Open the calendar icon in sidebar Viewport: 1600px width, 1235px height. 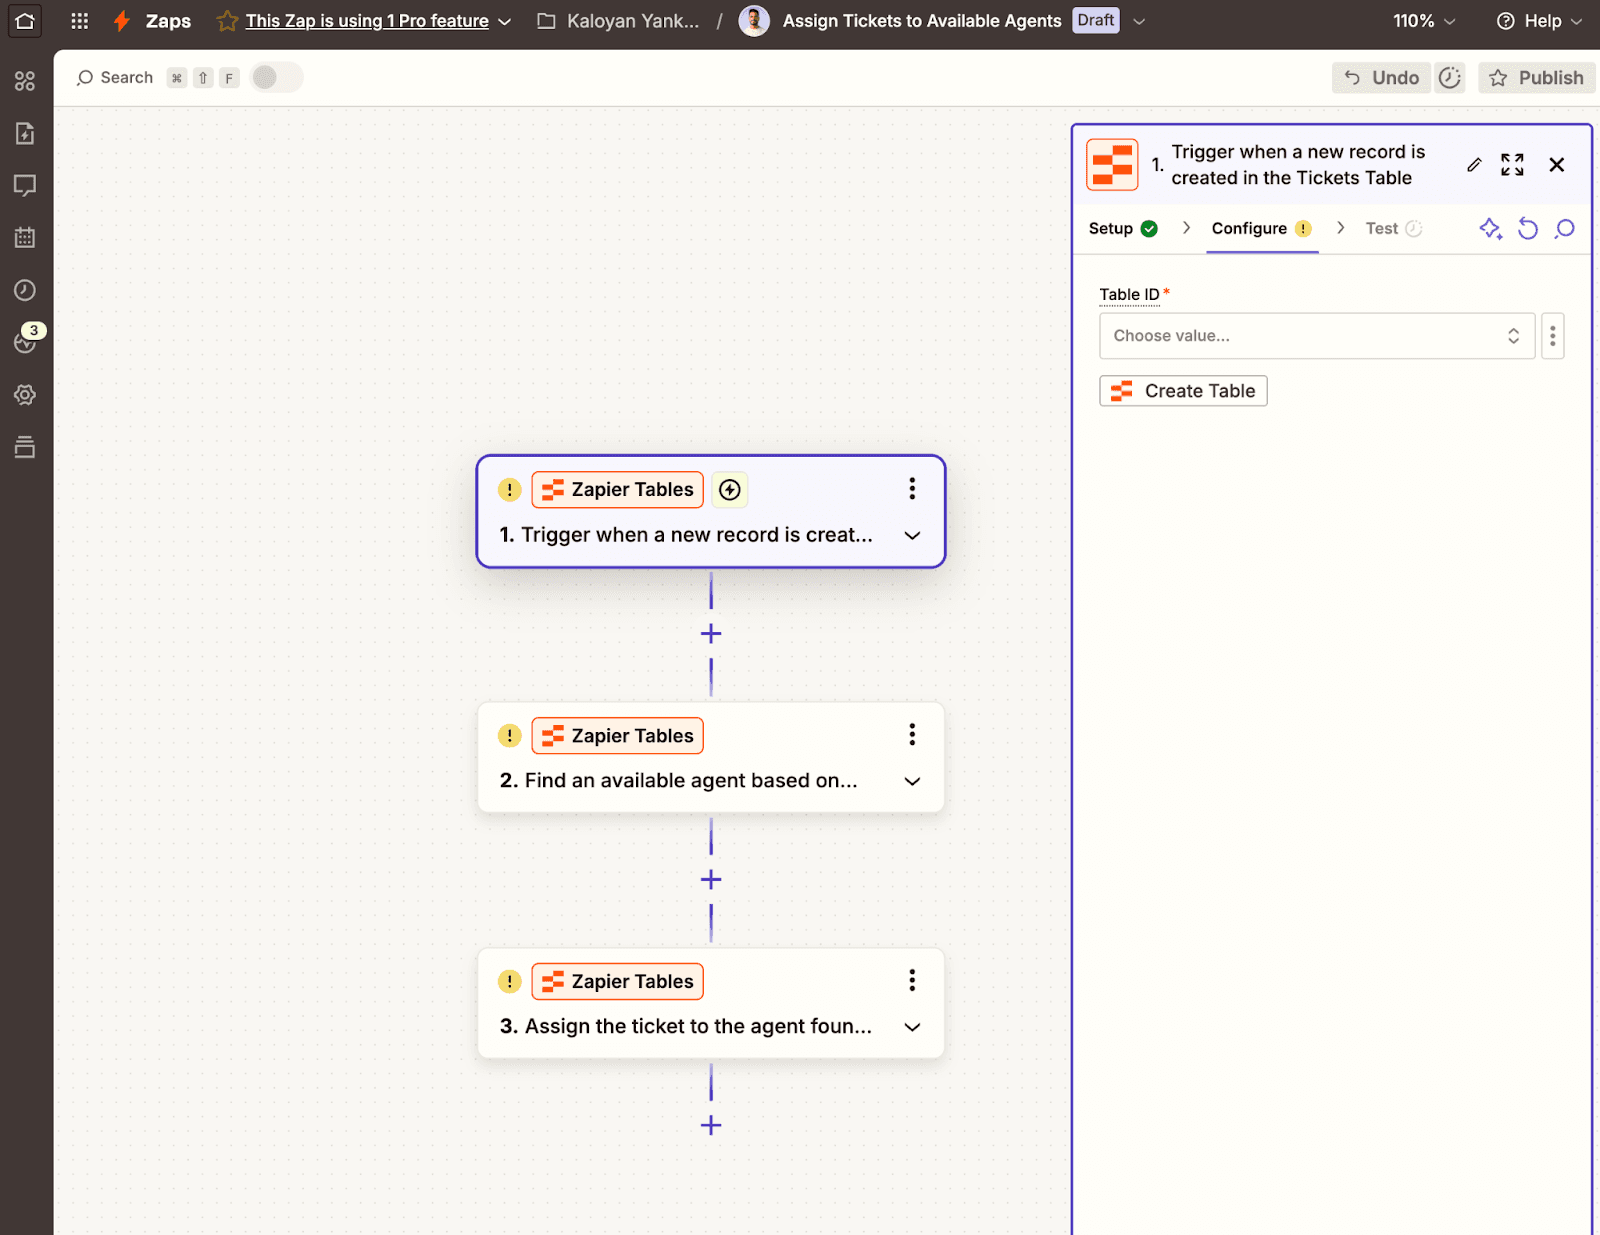pos(25,238)
